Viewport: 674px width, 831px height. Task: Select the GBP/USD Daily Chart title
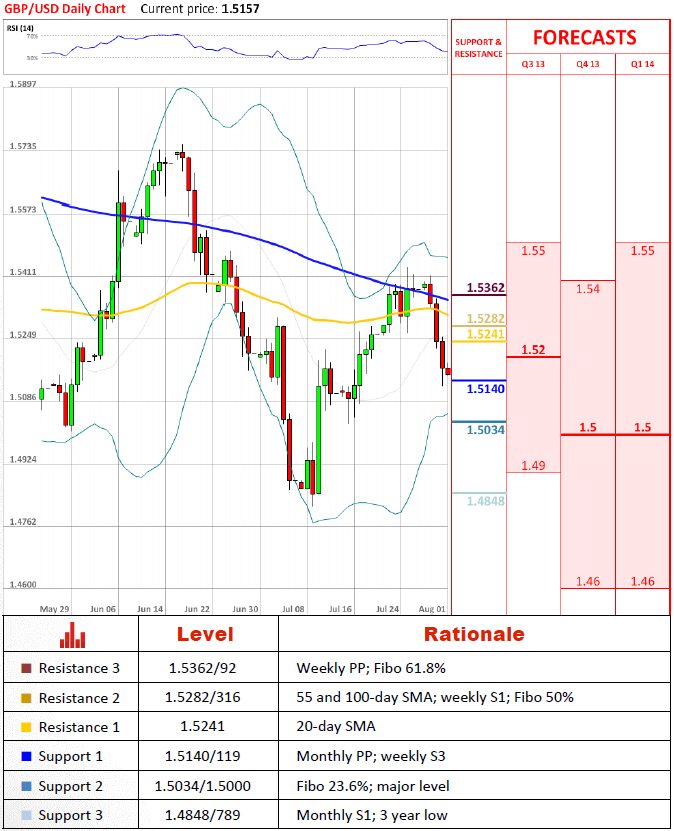[x=65, y=9]
